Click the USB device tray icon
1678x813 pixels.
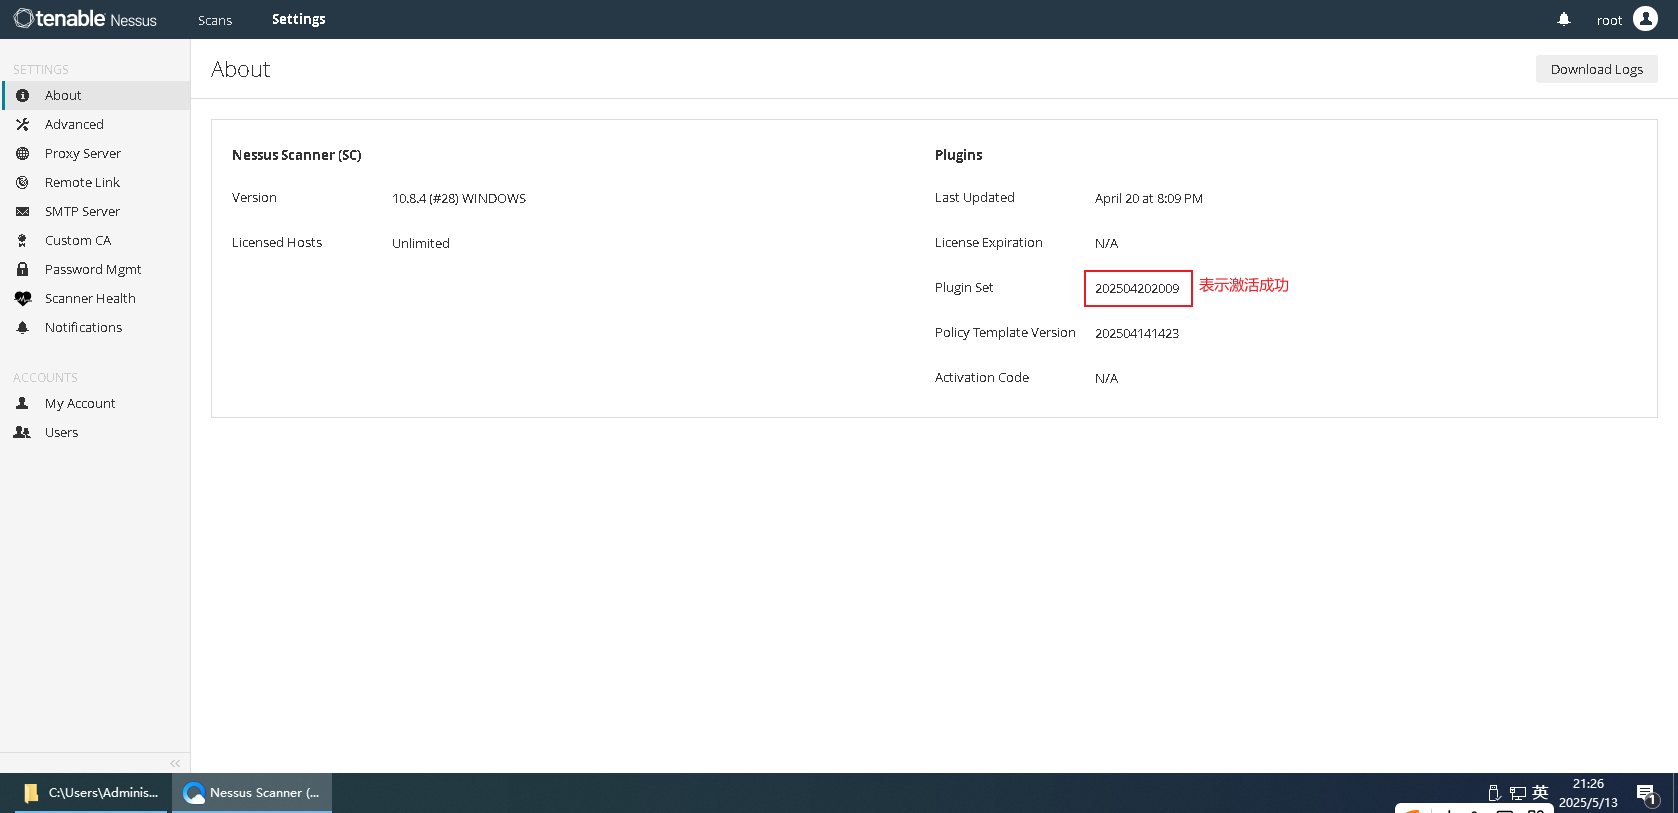coord(1494,793)
